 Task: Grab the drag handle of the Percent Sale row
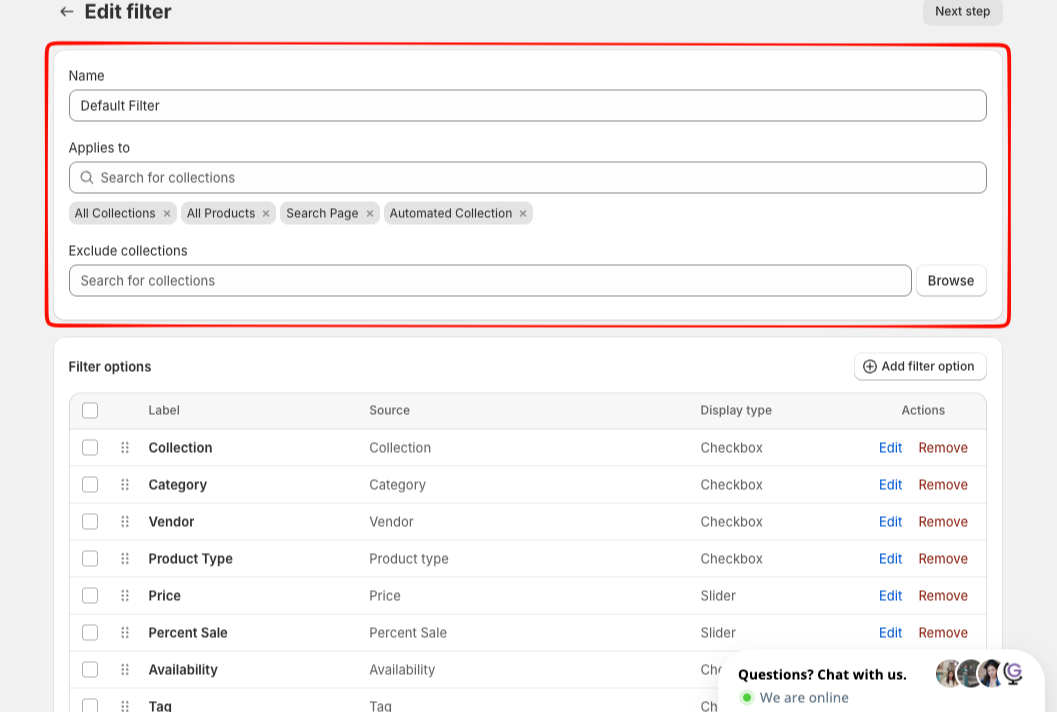point(125,633)
